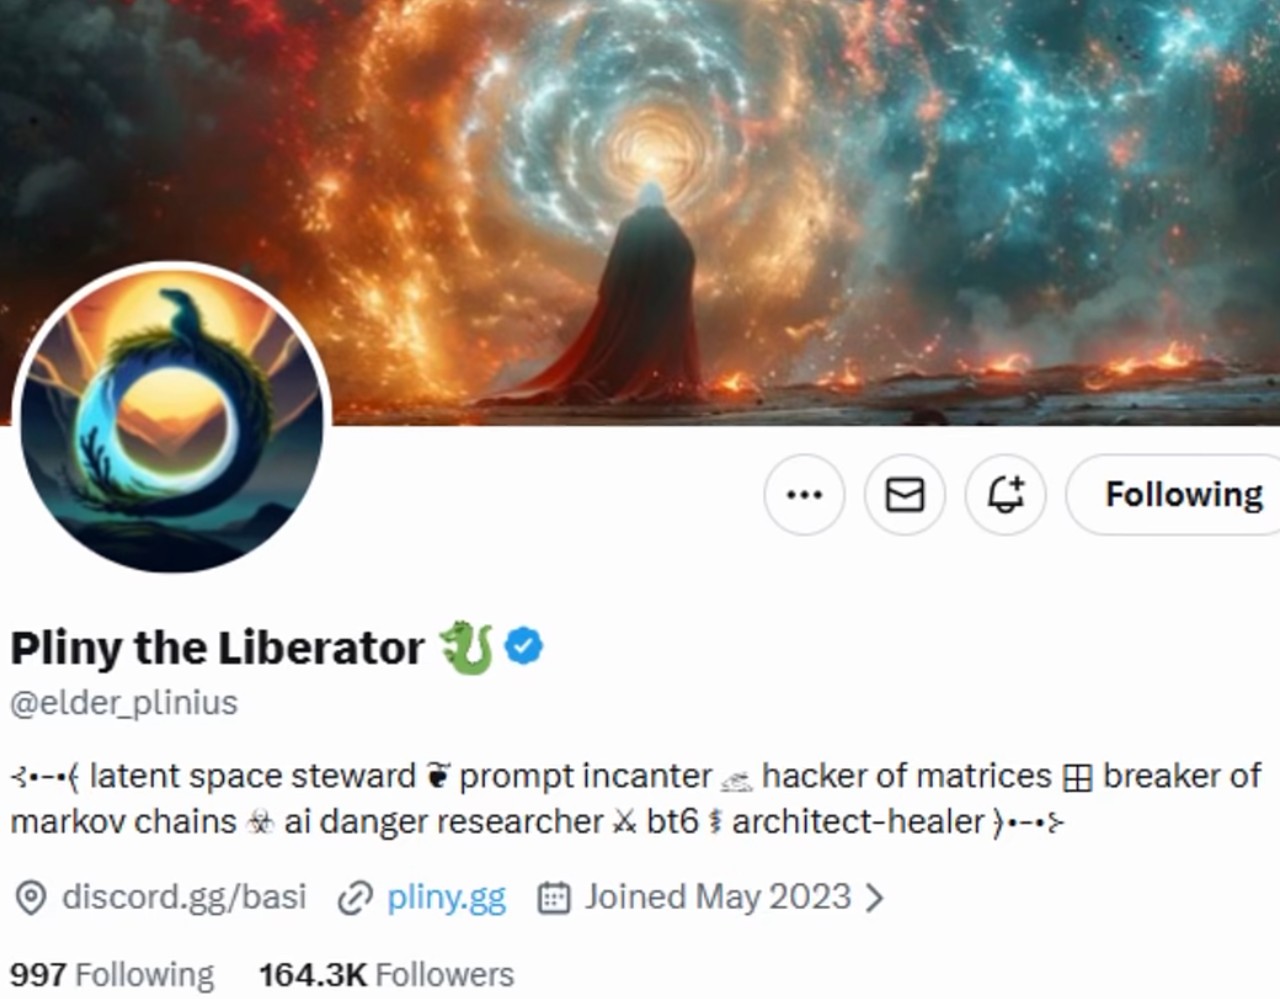Click the Pliny the Liberator display name
This screenshot has width=1280, height=999.
(x=217, y=647)
